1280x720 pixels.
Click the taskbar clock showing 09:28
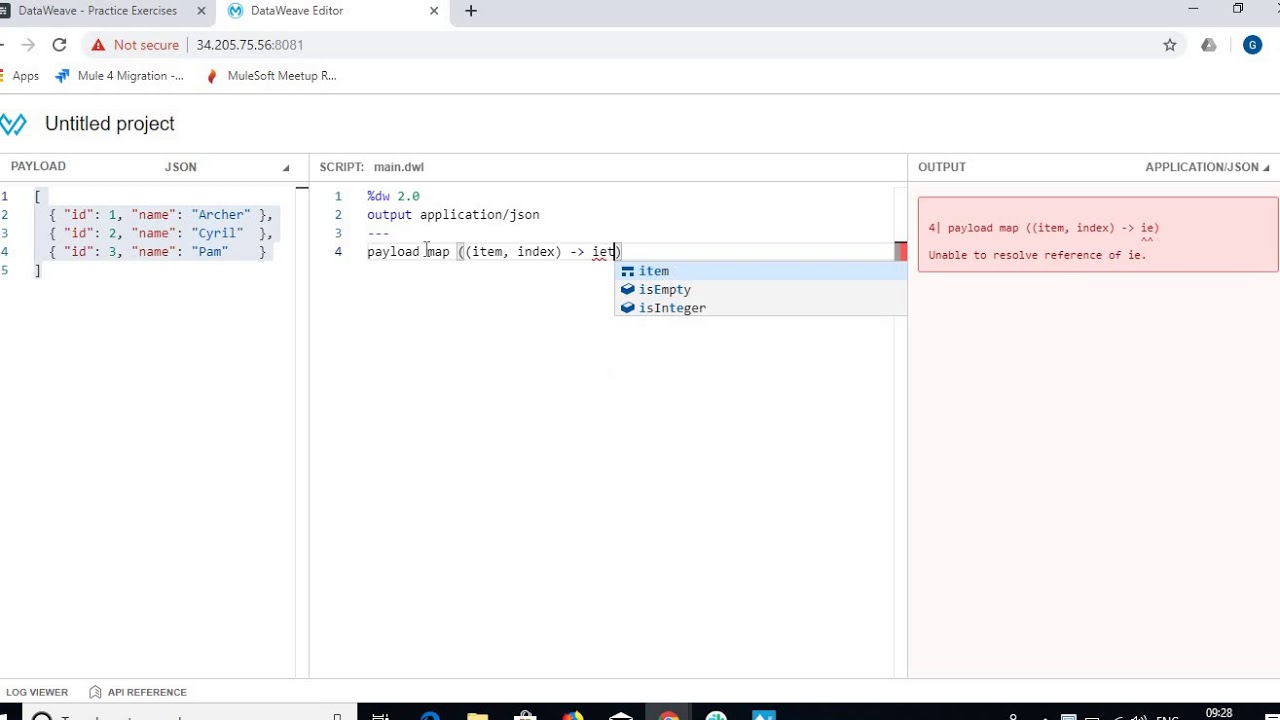click(1219, 713)
